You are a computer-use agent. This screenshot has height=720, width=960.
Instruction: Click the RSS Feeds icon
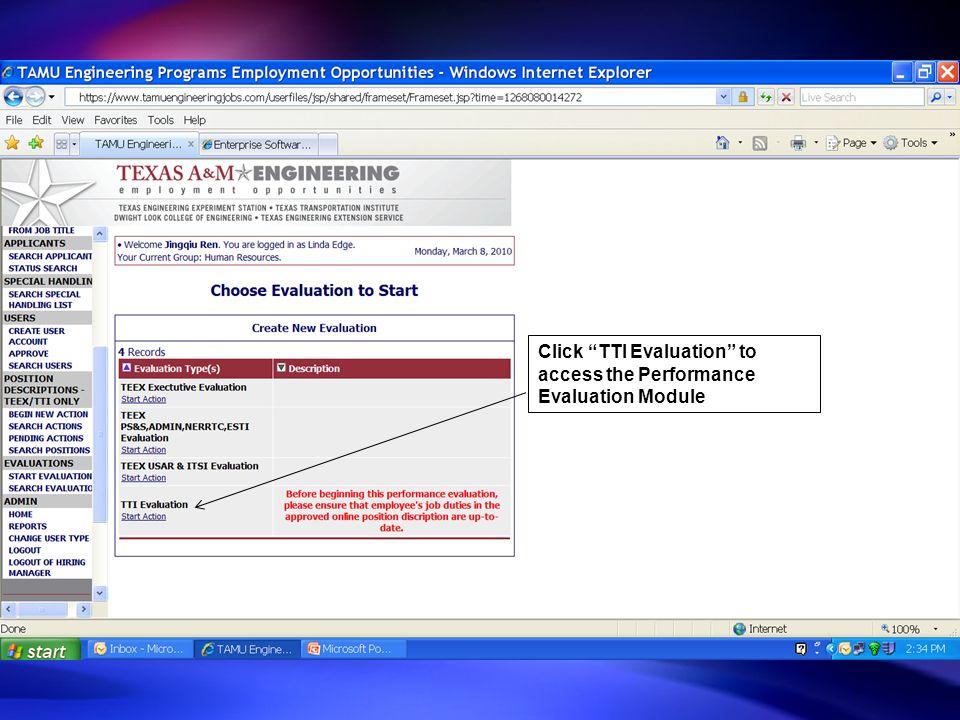pos(760,143)
